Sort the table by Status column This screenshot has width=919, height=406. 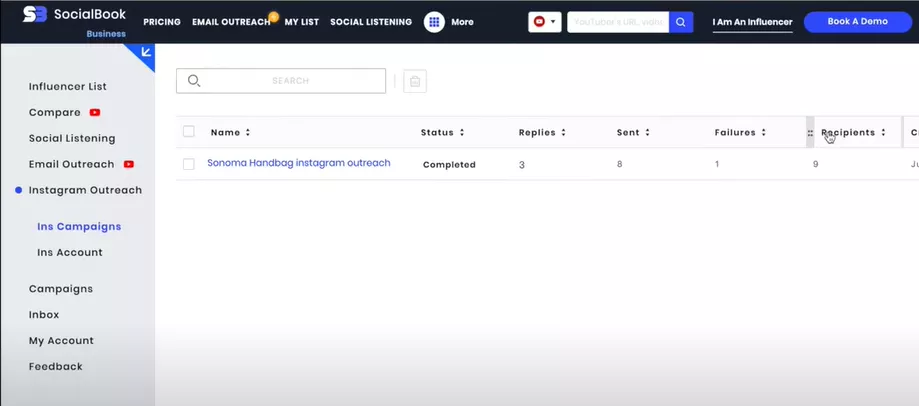pos(462,132)
